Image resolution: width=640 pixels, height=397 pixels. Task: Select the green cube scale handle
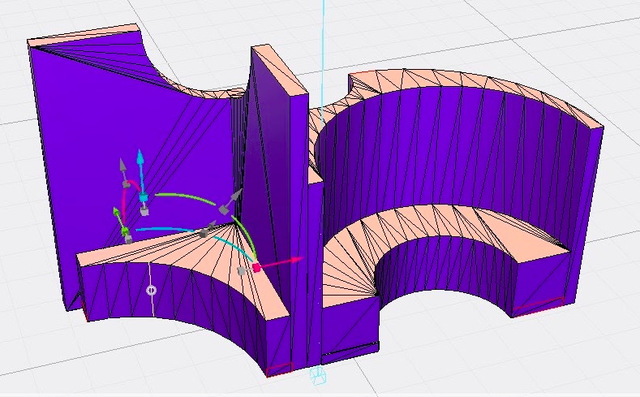pos(126,231)
